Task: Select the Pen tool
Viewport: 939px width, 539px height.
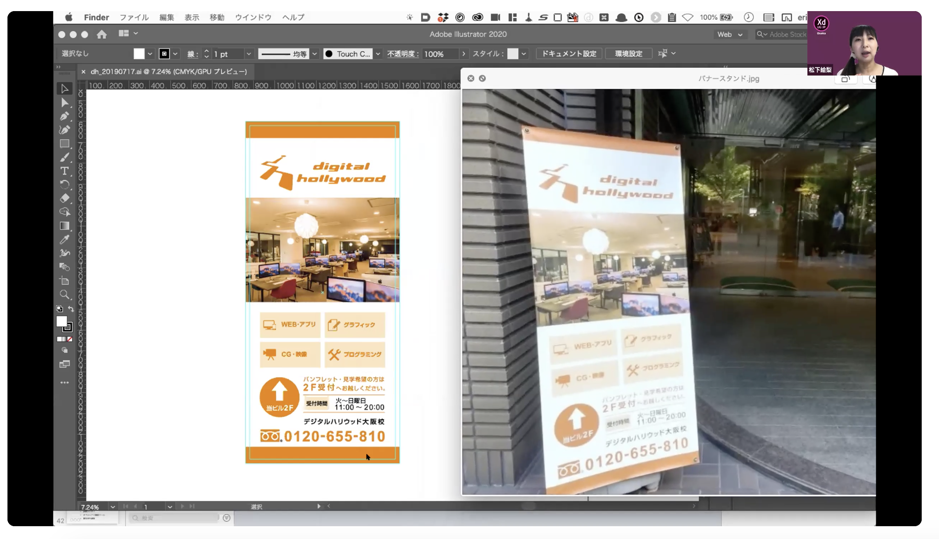Action: [x=65, y=116]
